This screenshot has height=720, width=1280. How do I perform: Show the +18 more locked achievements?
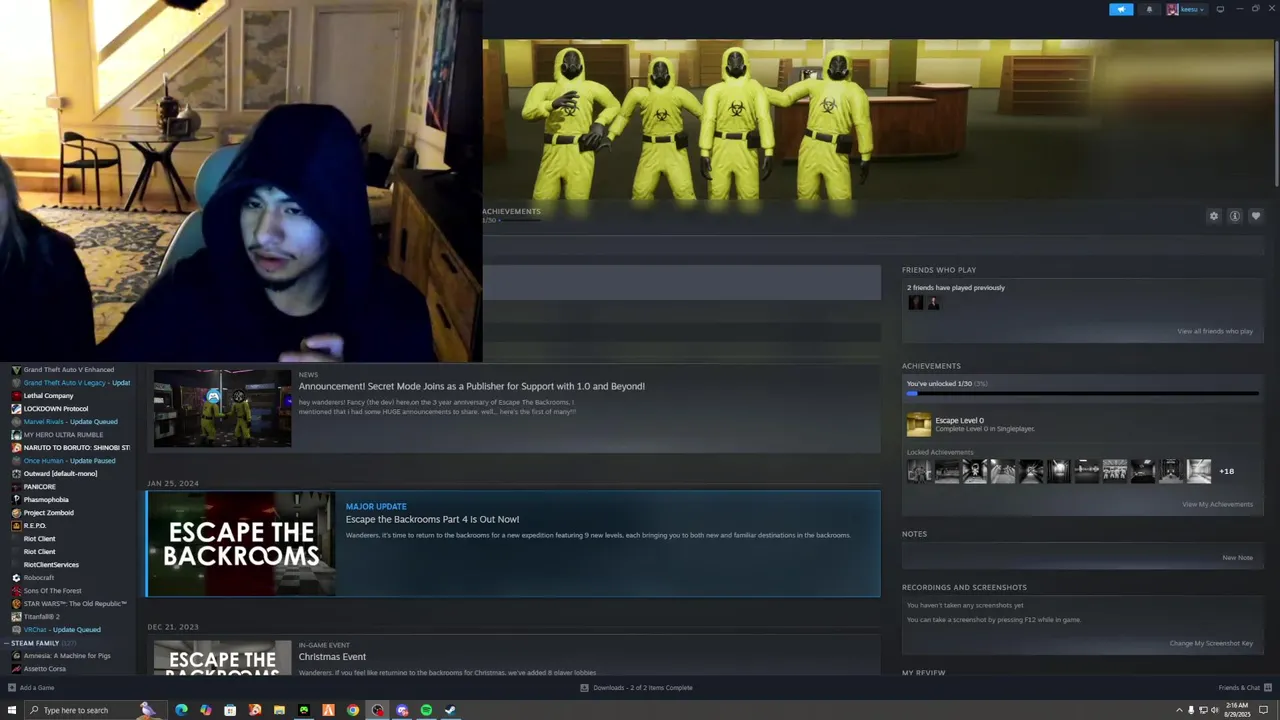[1226, 471]
